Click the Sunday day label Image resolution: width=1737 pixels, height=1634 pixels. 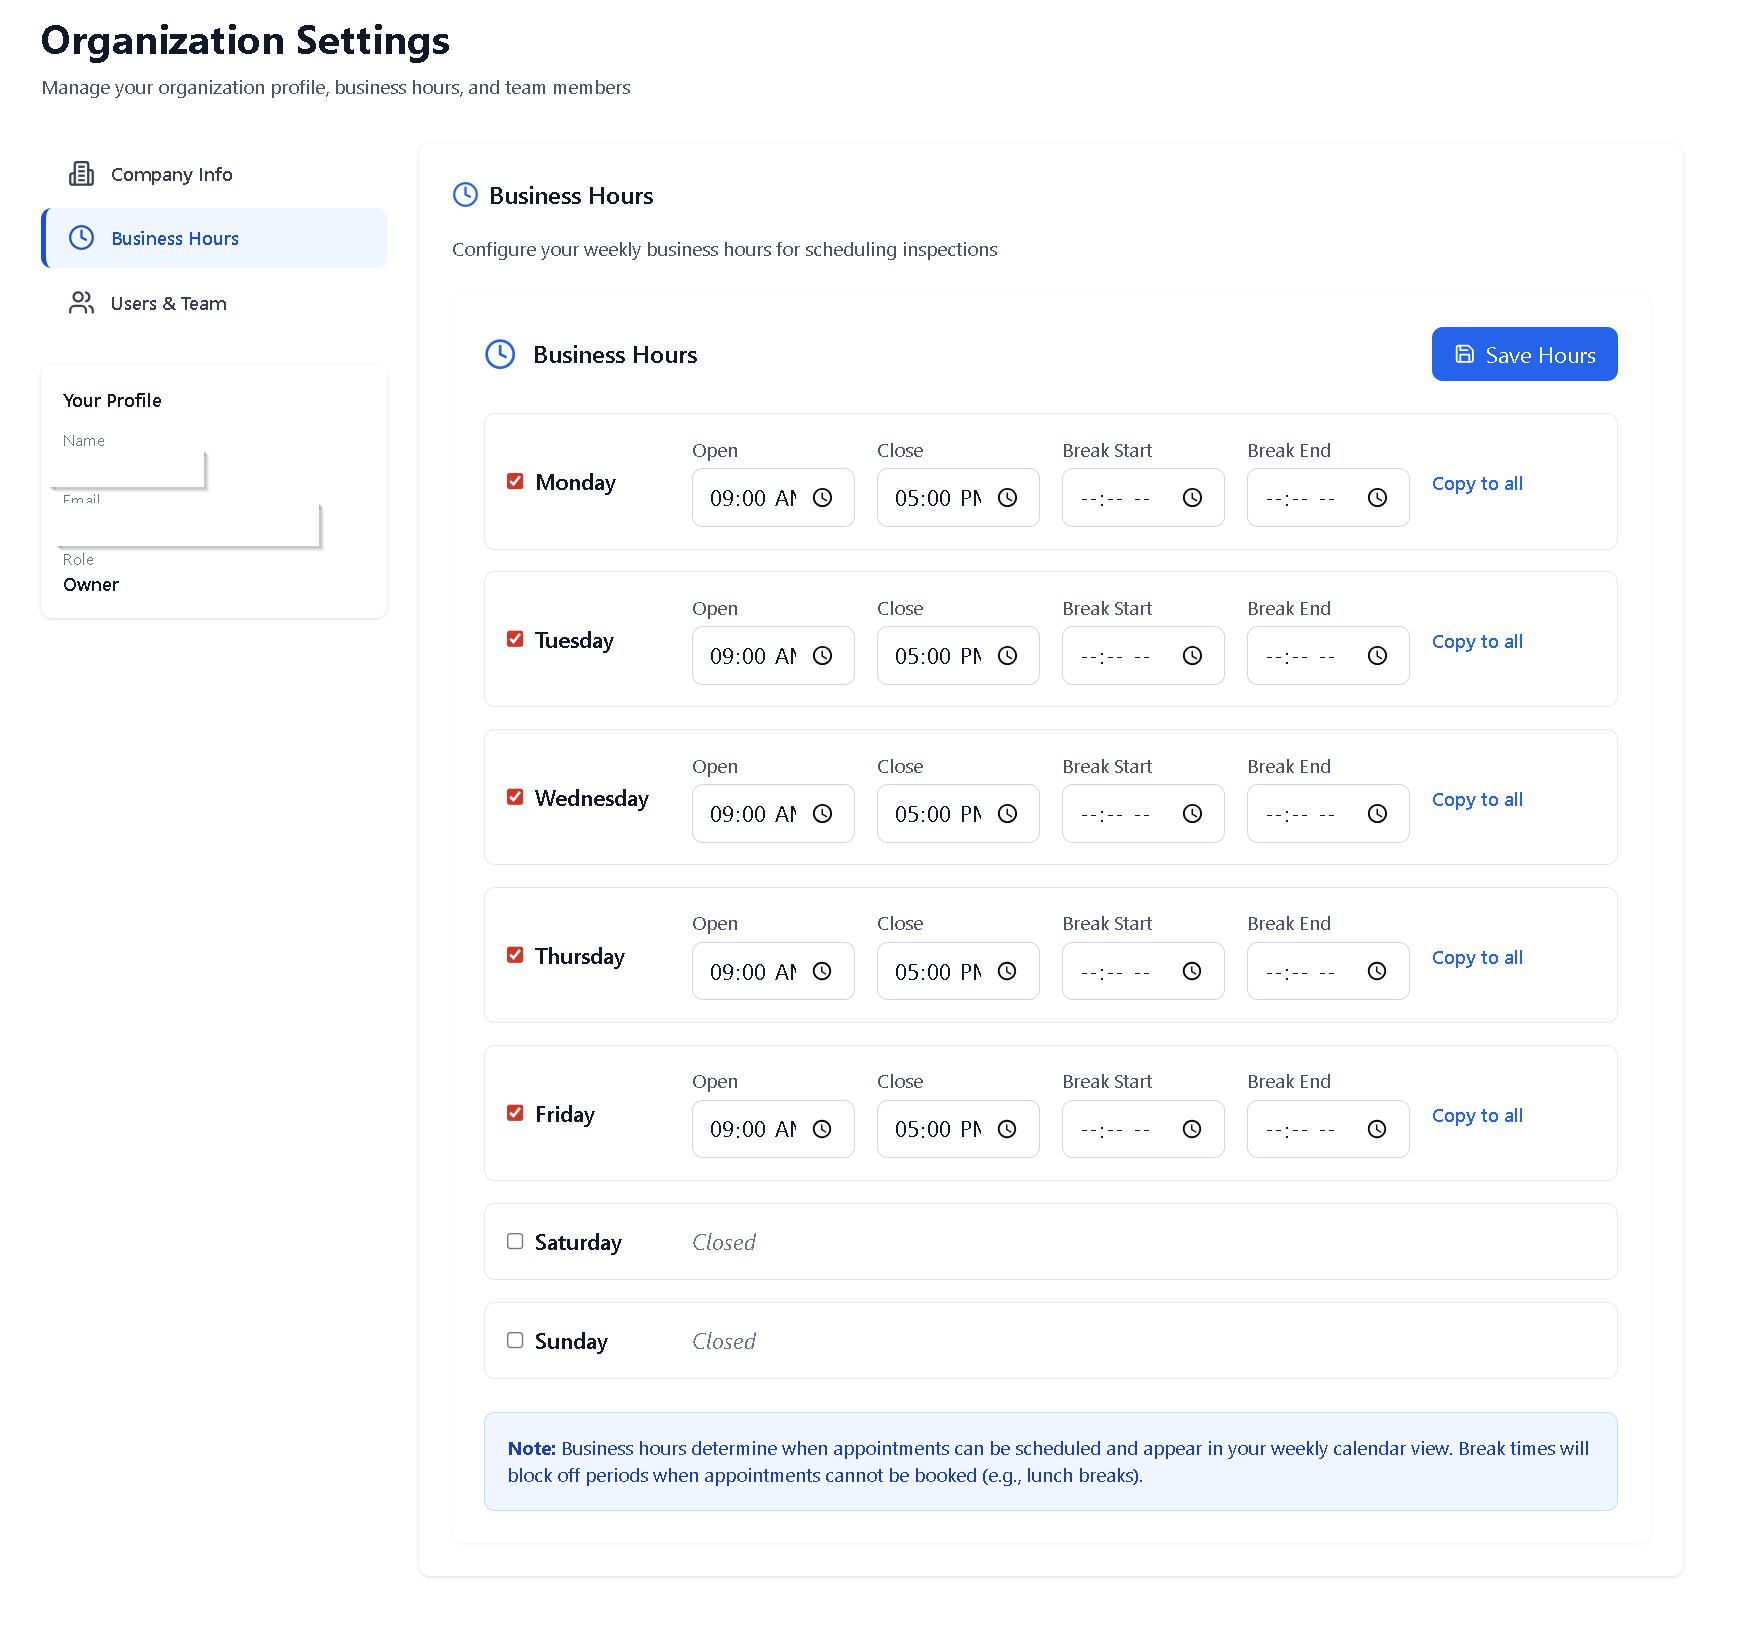(x=571, y=1341)
